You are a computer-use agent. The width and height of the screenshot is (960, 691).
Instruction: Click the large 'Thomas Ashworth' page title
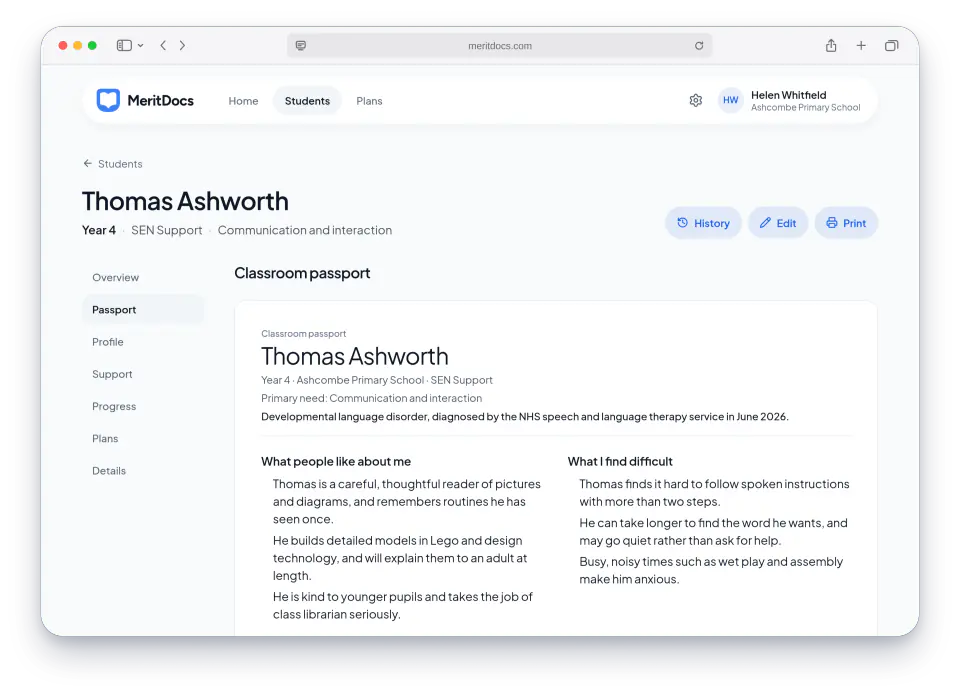[x=186, y=201]
